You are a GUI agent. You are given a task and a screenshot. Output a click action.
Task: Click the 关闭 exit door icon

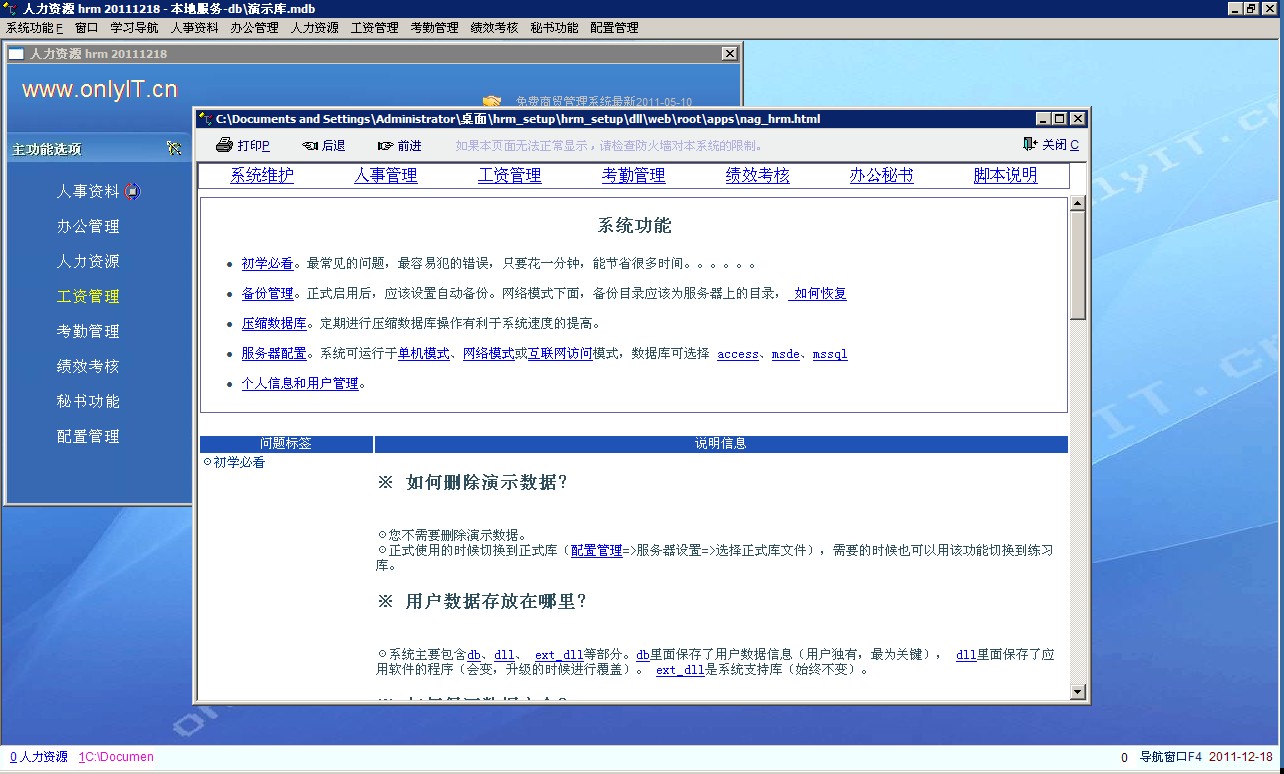point(1030,145)
